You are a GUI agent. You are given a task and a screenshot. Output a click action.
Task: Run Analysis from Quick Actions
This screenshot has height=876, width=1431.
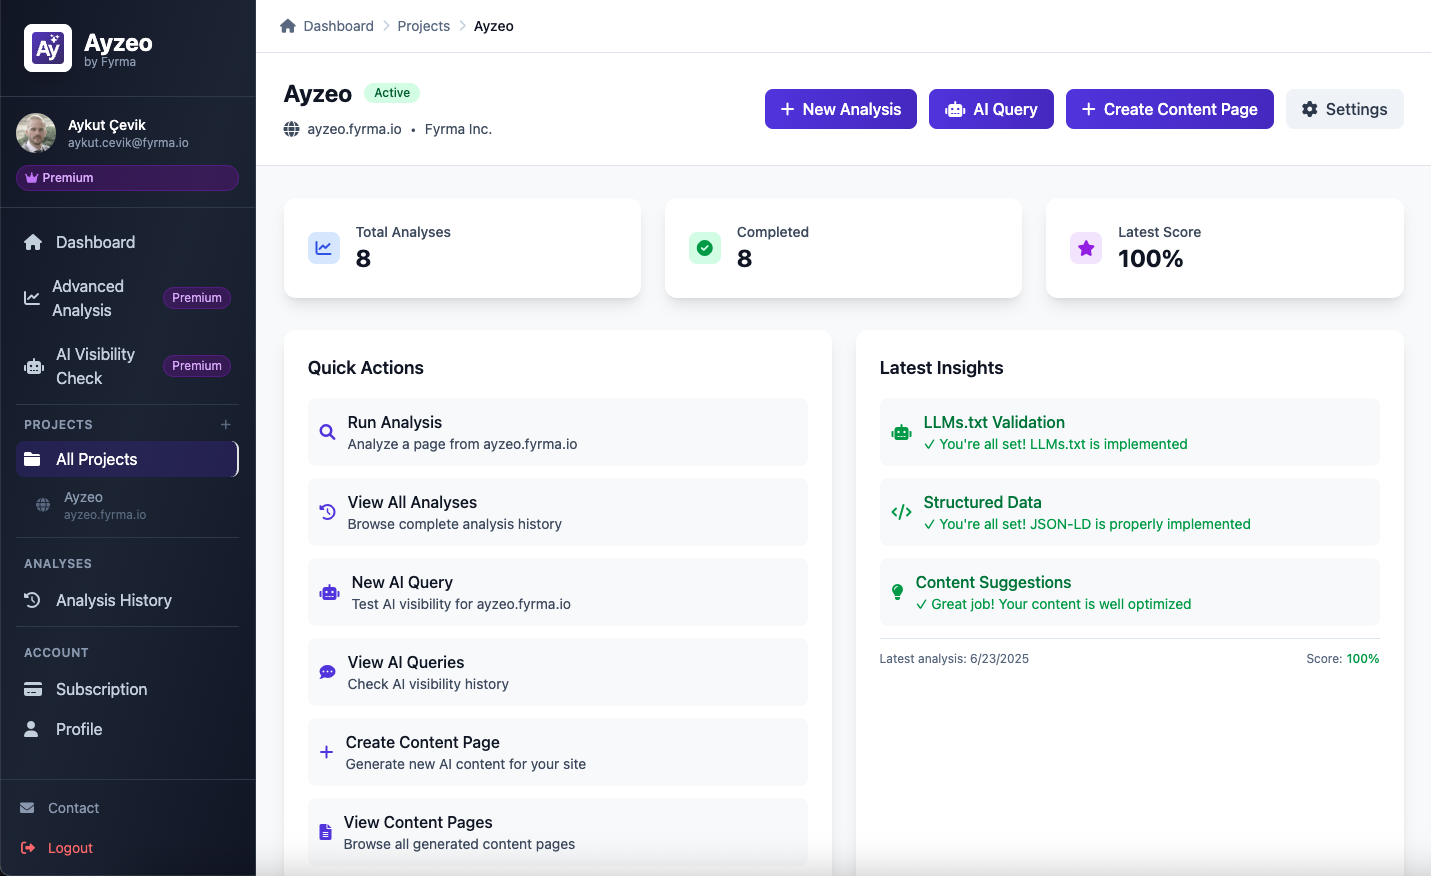pos(558,432)
